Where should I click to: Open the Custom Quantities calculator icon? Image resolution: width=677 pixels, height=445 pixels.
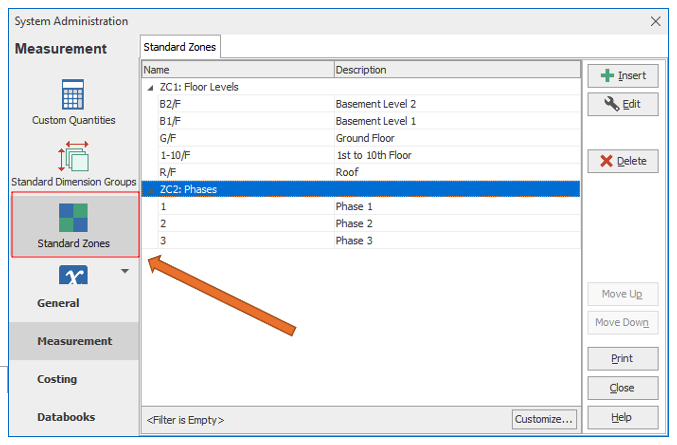coord(73,95)
